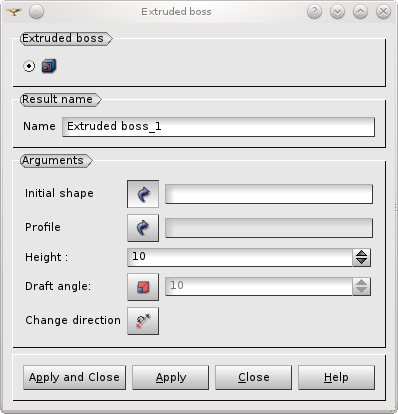Click the application lamp icon in titlebar

(14, 12)
